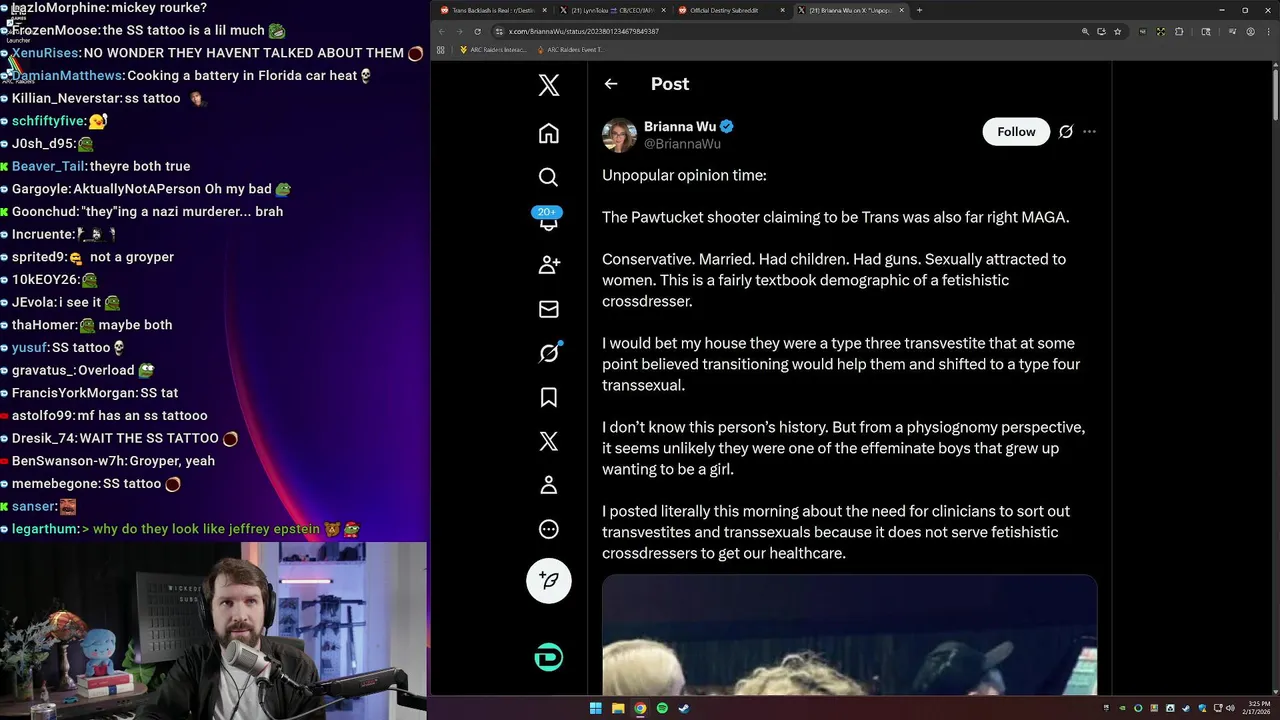The width and height of the screenshot is (1280, 720).
Task: Close the Official Destiny Subreddit tab
Action: click(x=783, y=10)
